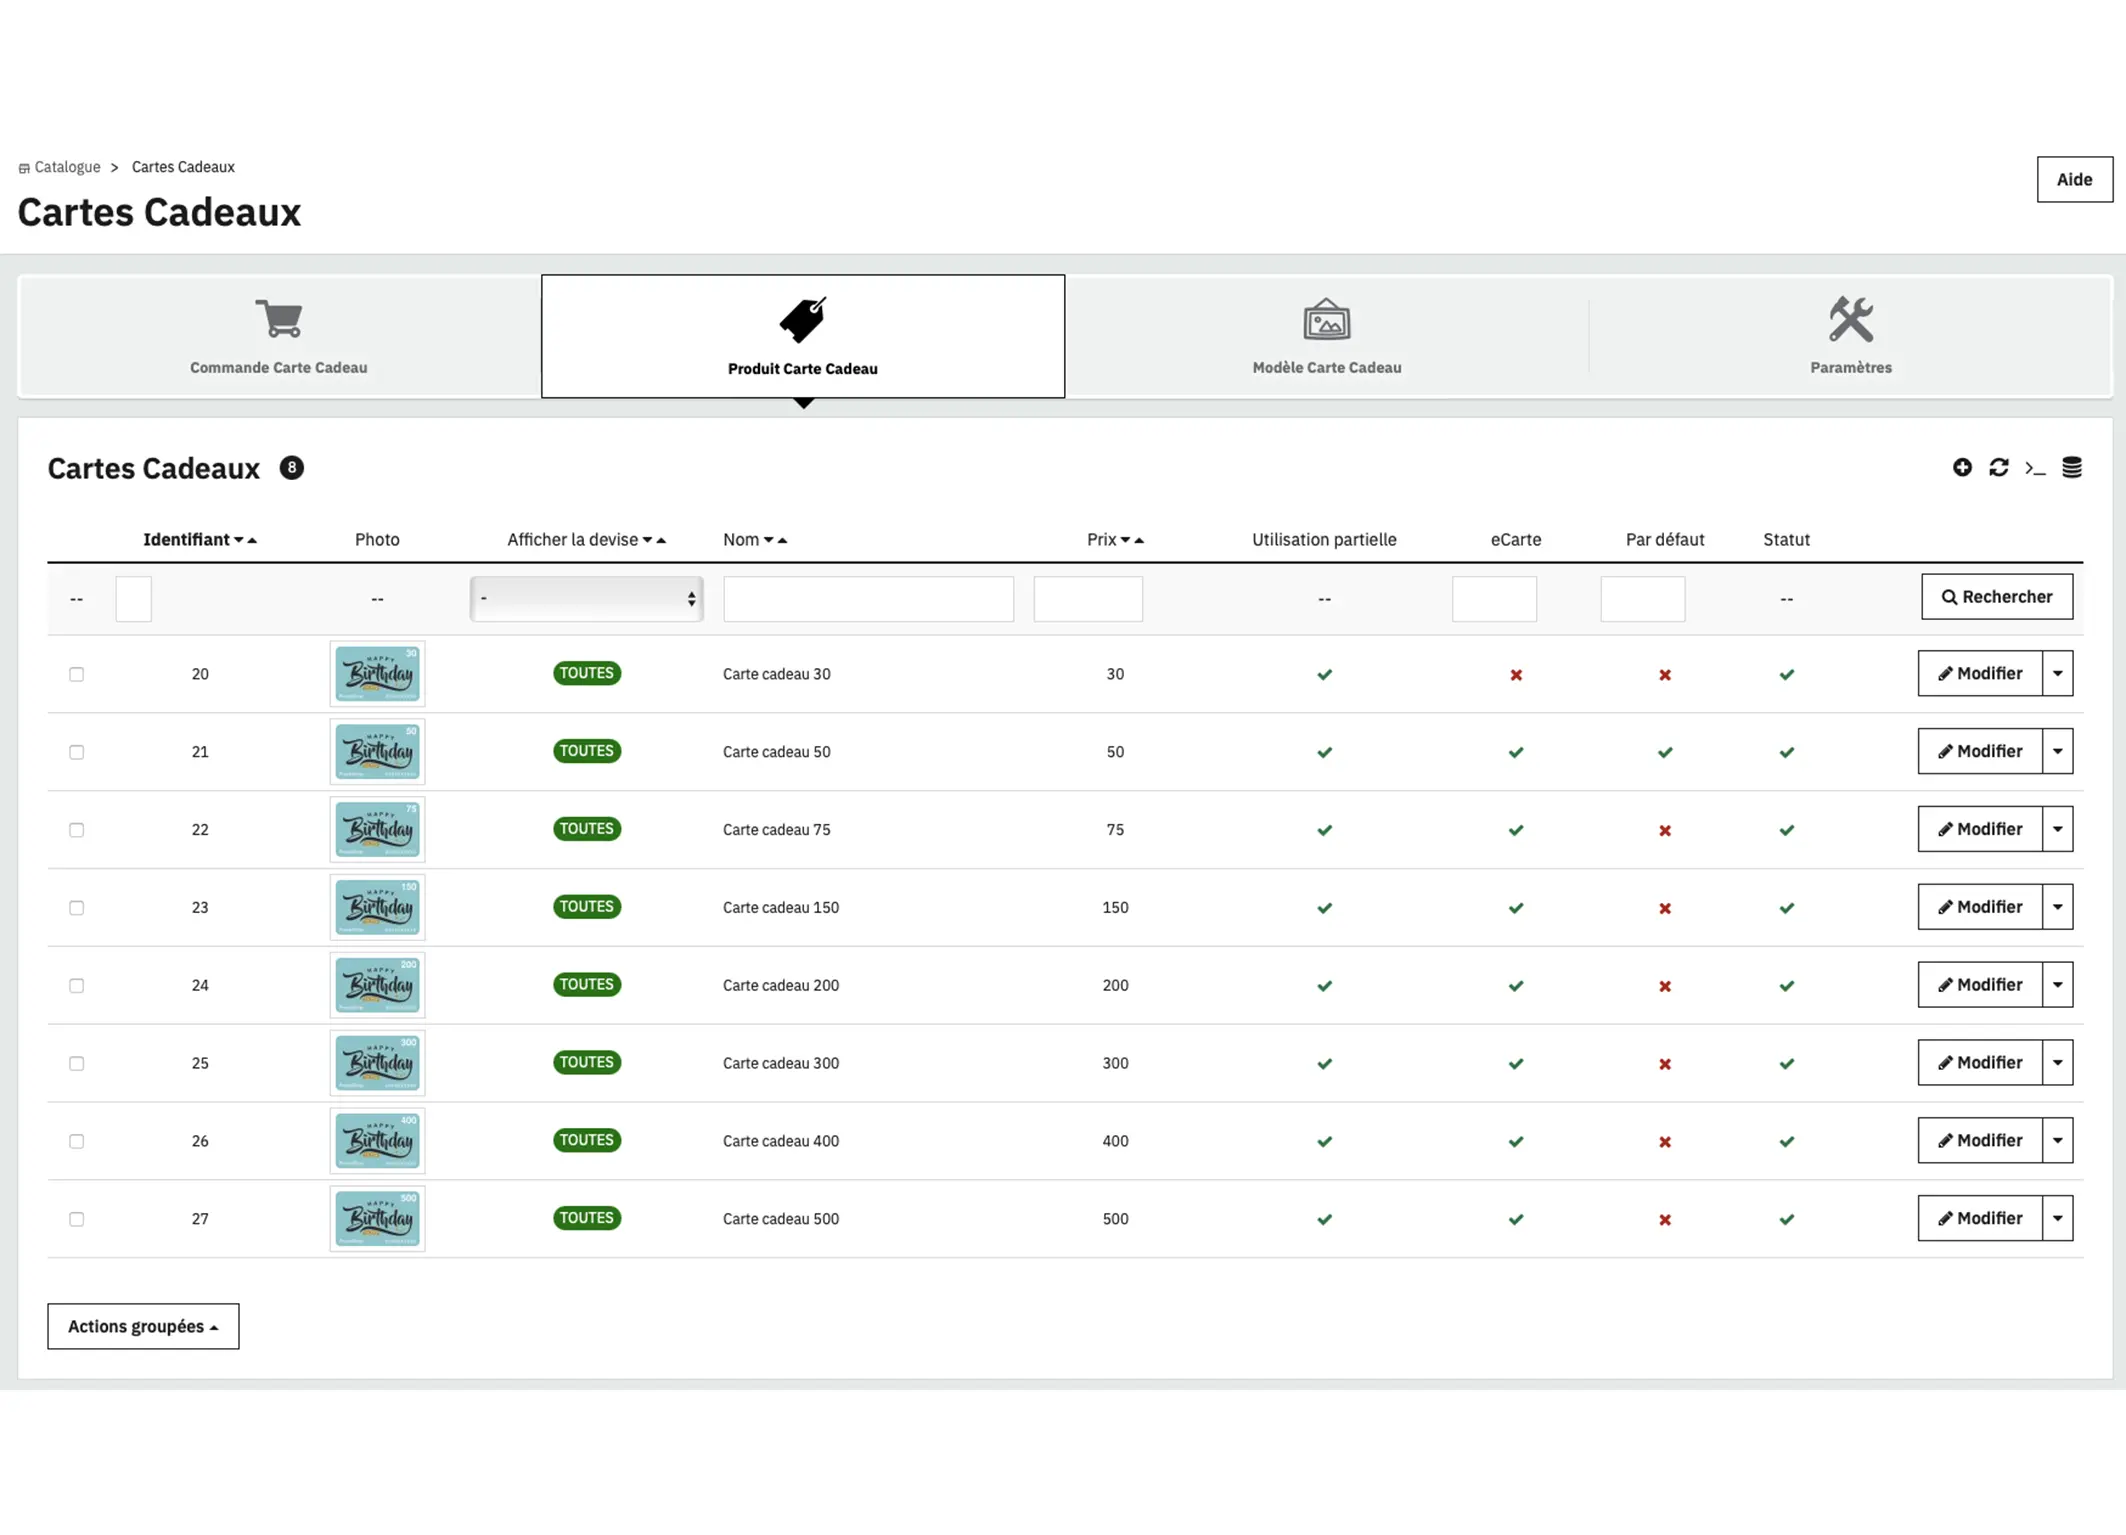2126x1535 pixels.
Task: Open the Birthday thumbnail for Carte cadeau 150
Action: pos(377,907)
